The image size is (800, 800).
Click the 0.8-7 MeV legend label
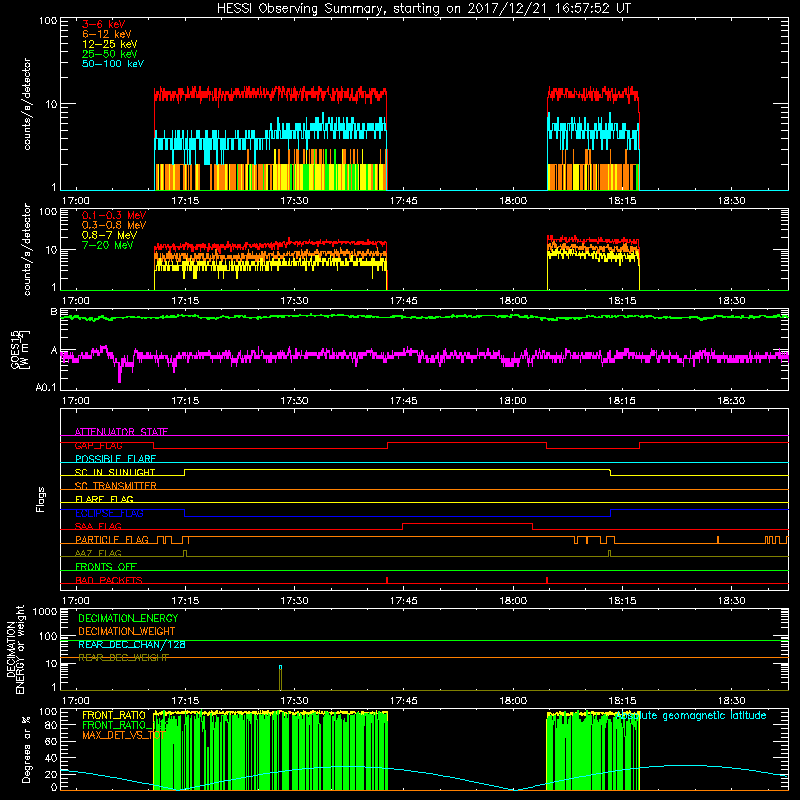109,235
